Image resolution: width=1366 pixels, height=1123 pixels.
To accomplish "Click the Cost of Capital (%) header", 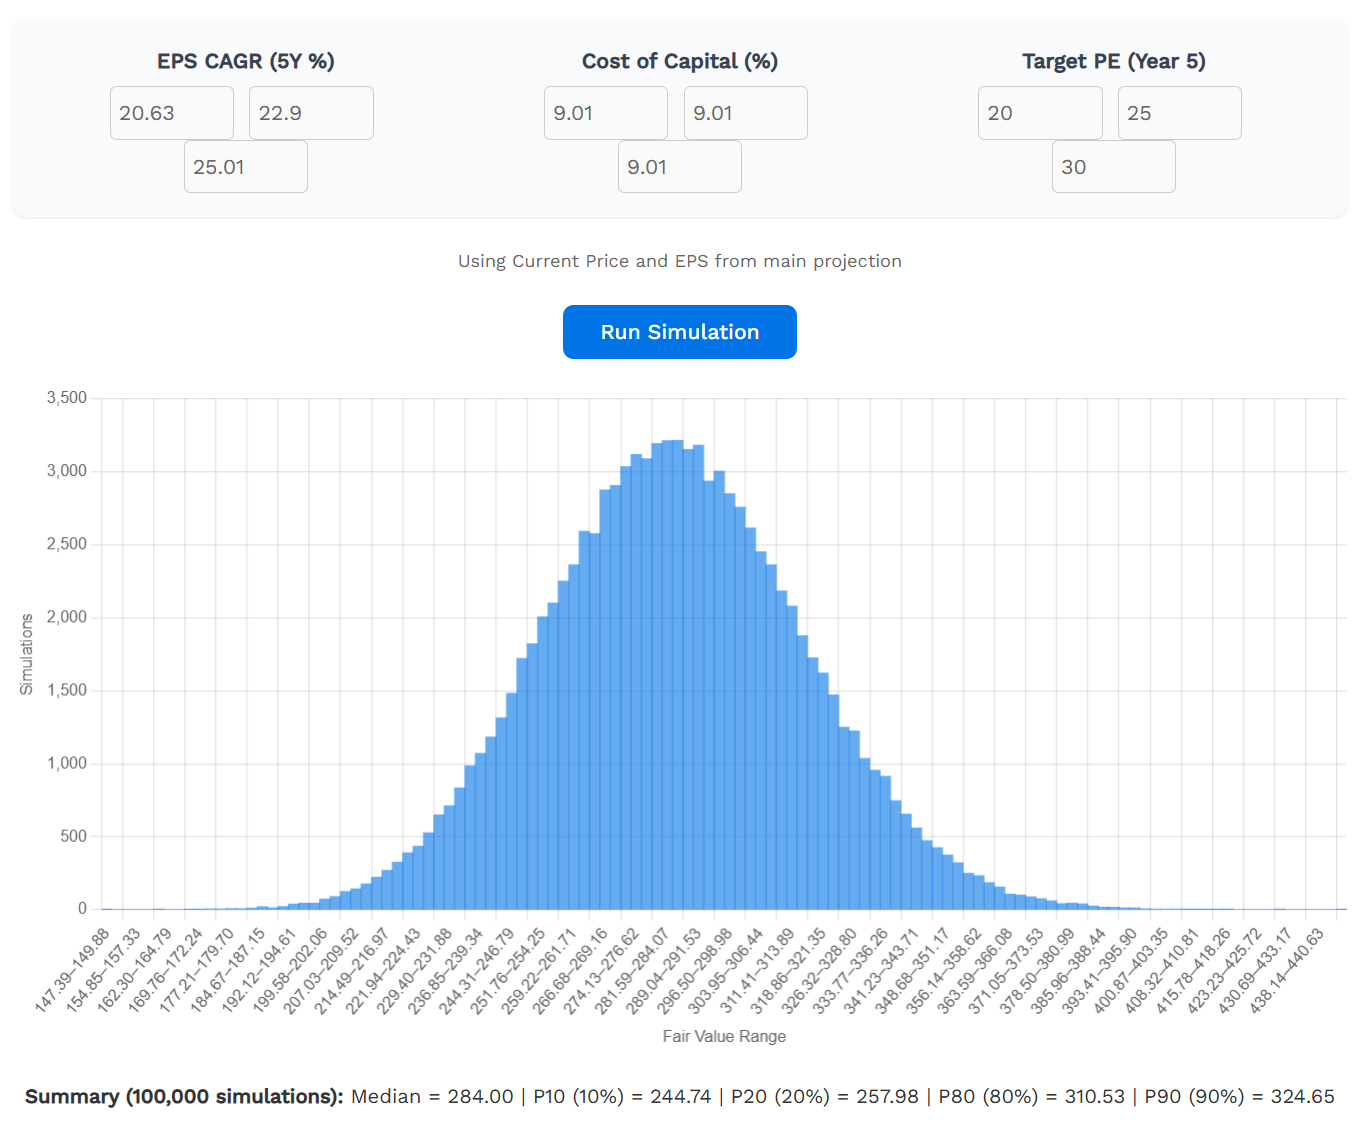I will point(679,61).
